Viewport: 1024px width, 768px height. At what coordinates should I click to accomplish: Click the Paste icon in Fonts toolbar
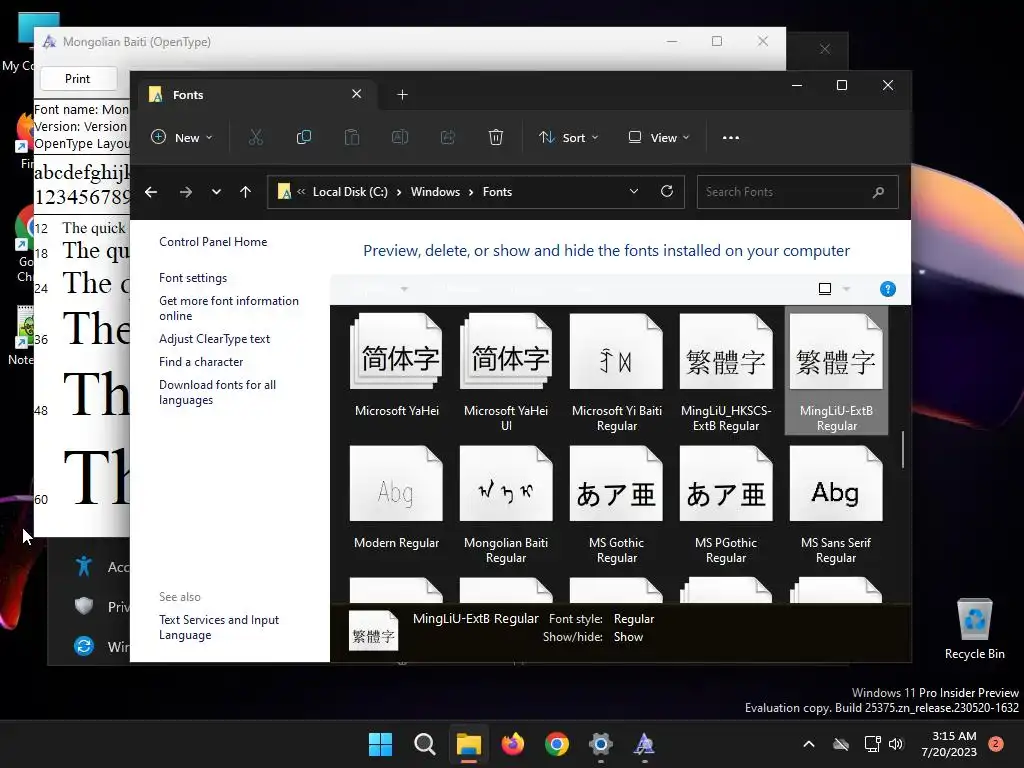pos(352,137)
